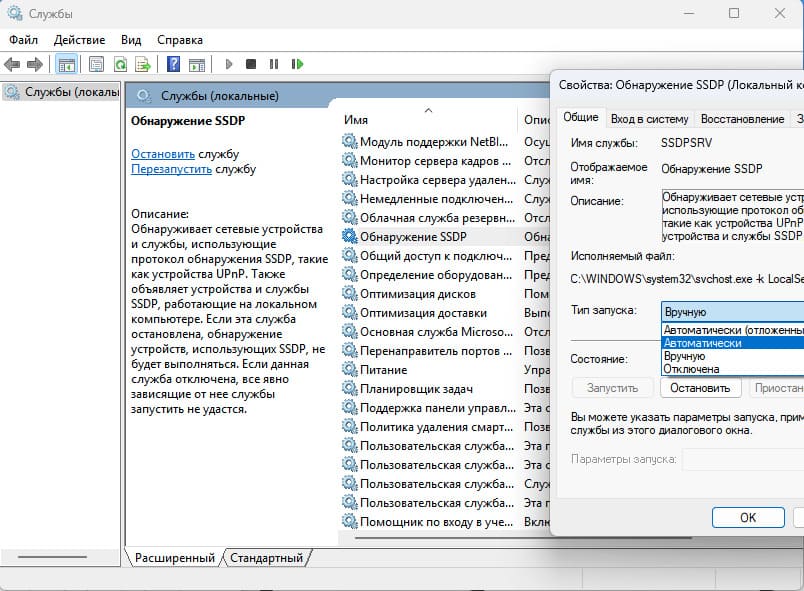Click the Show/Hide Console Tree icon
The height and width of the screenshot is (591, 804).
point(67,64)
